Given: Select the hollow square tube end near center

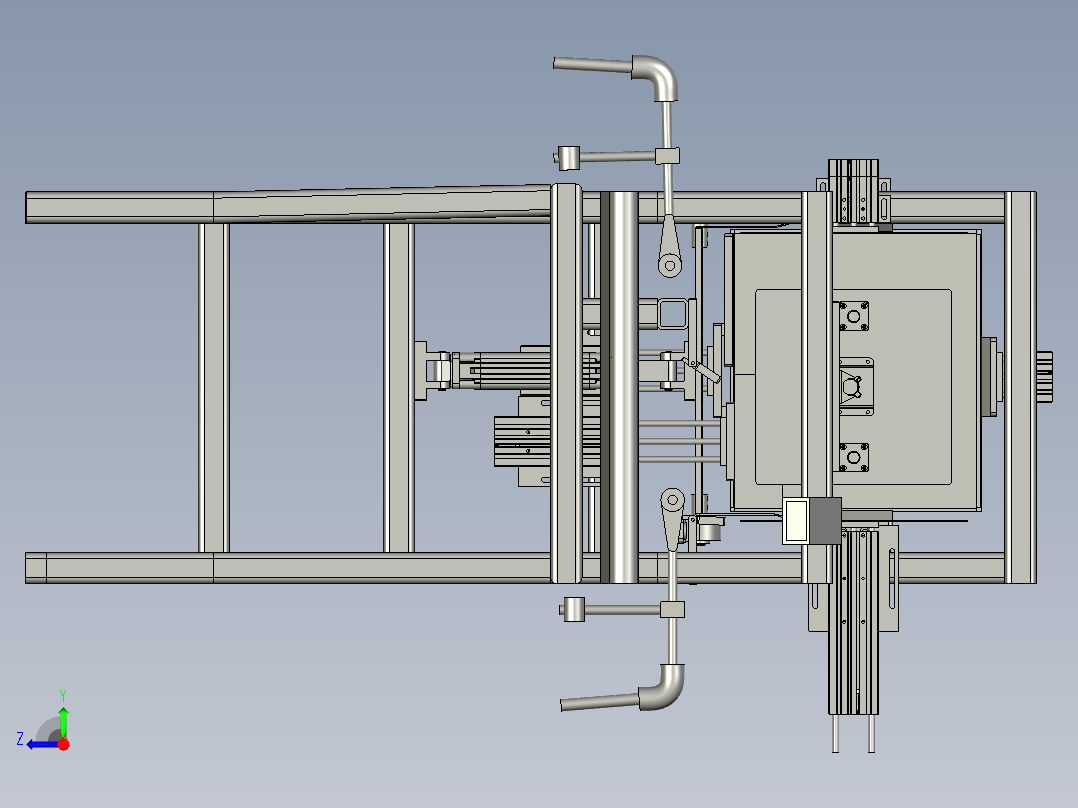Looking at the screenshot, I should pos(673,314).
